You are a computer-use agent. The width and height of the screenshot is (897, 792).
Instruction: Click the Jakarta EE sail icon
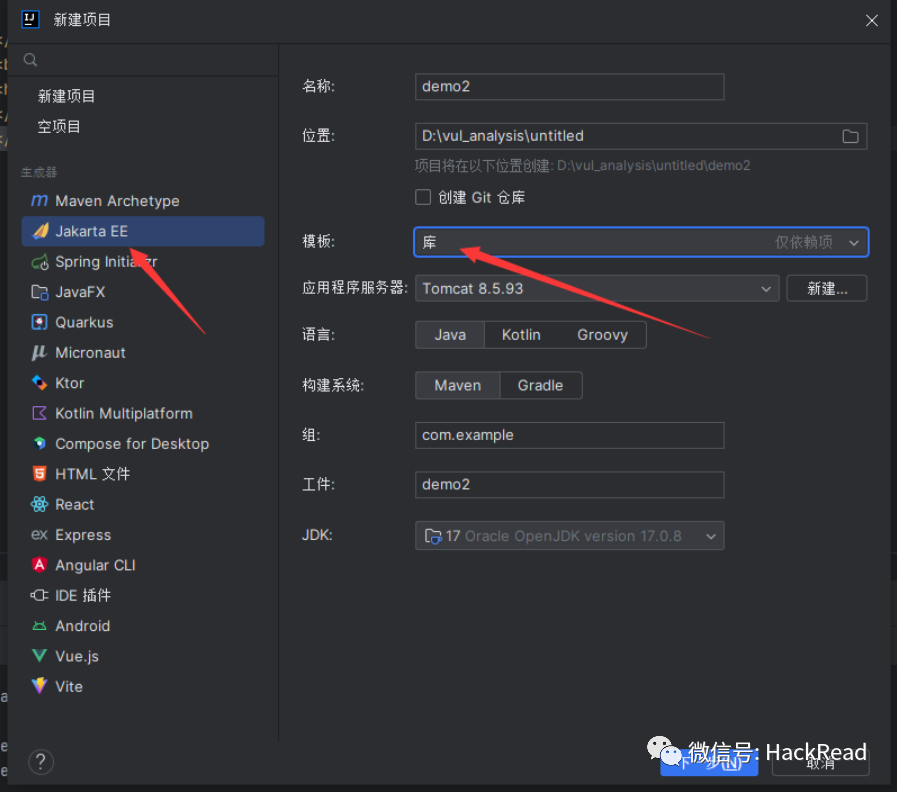pos(40,231)
